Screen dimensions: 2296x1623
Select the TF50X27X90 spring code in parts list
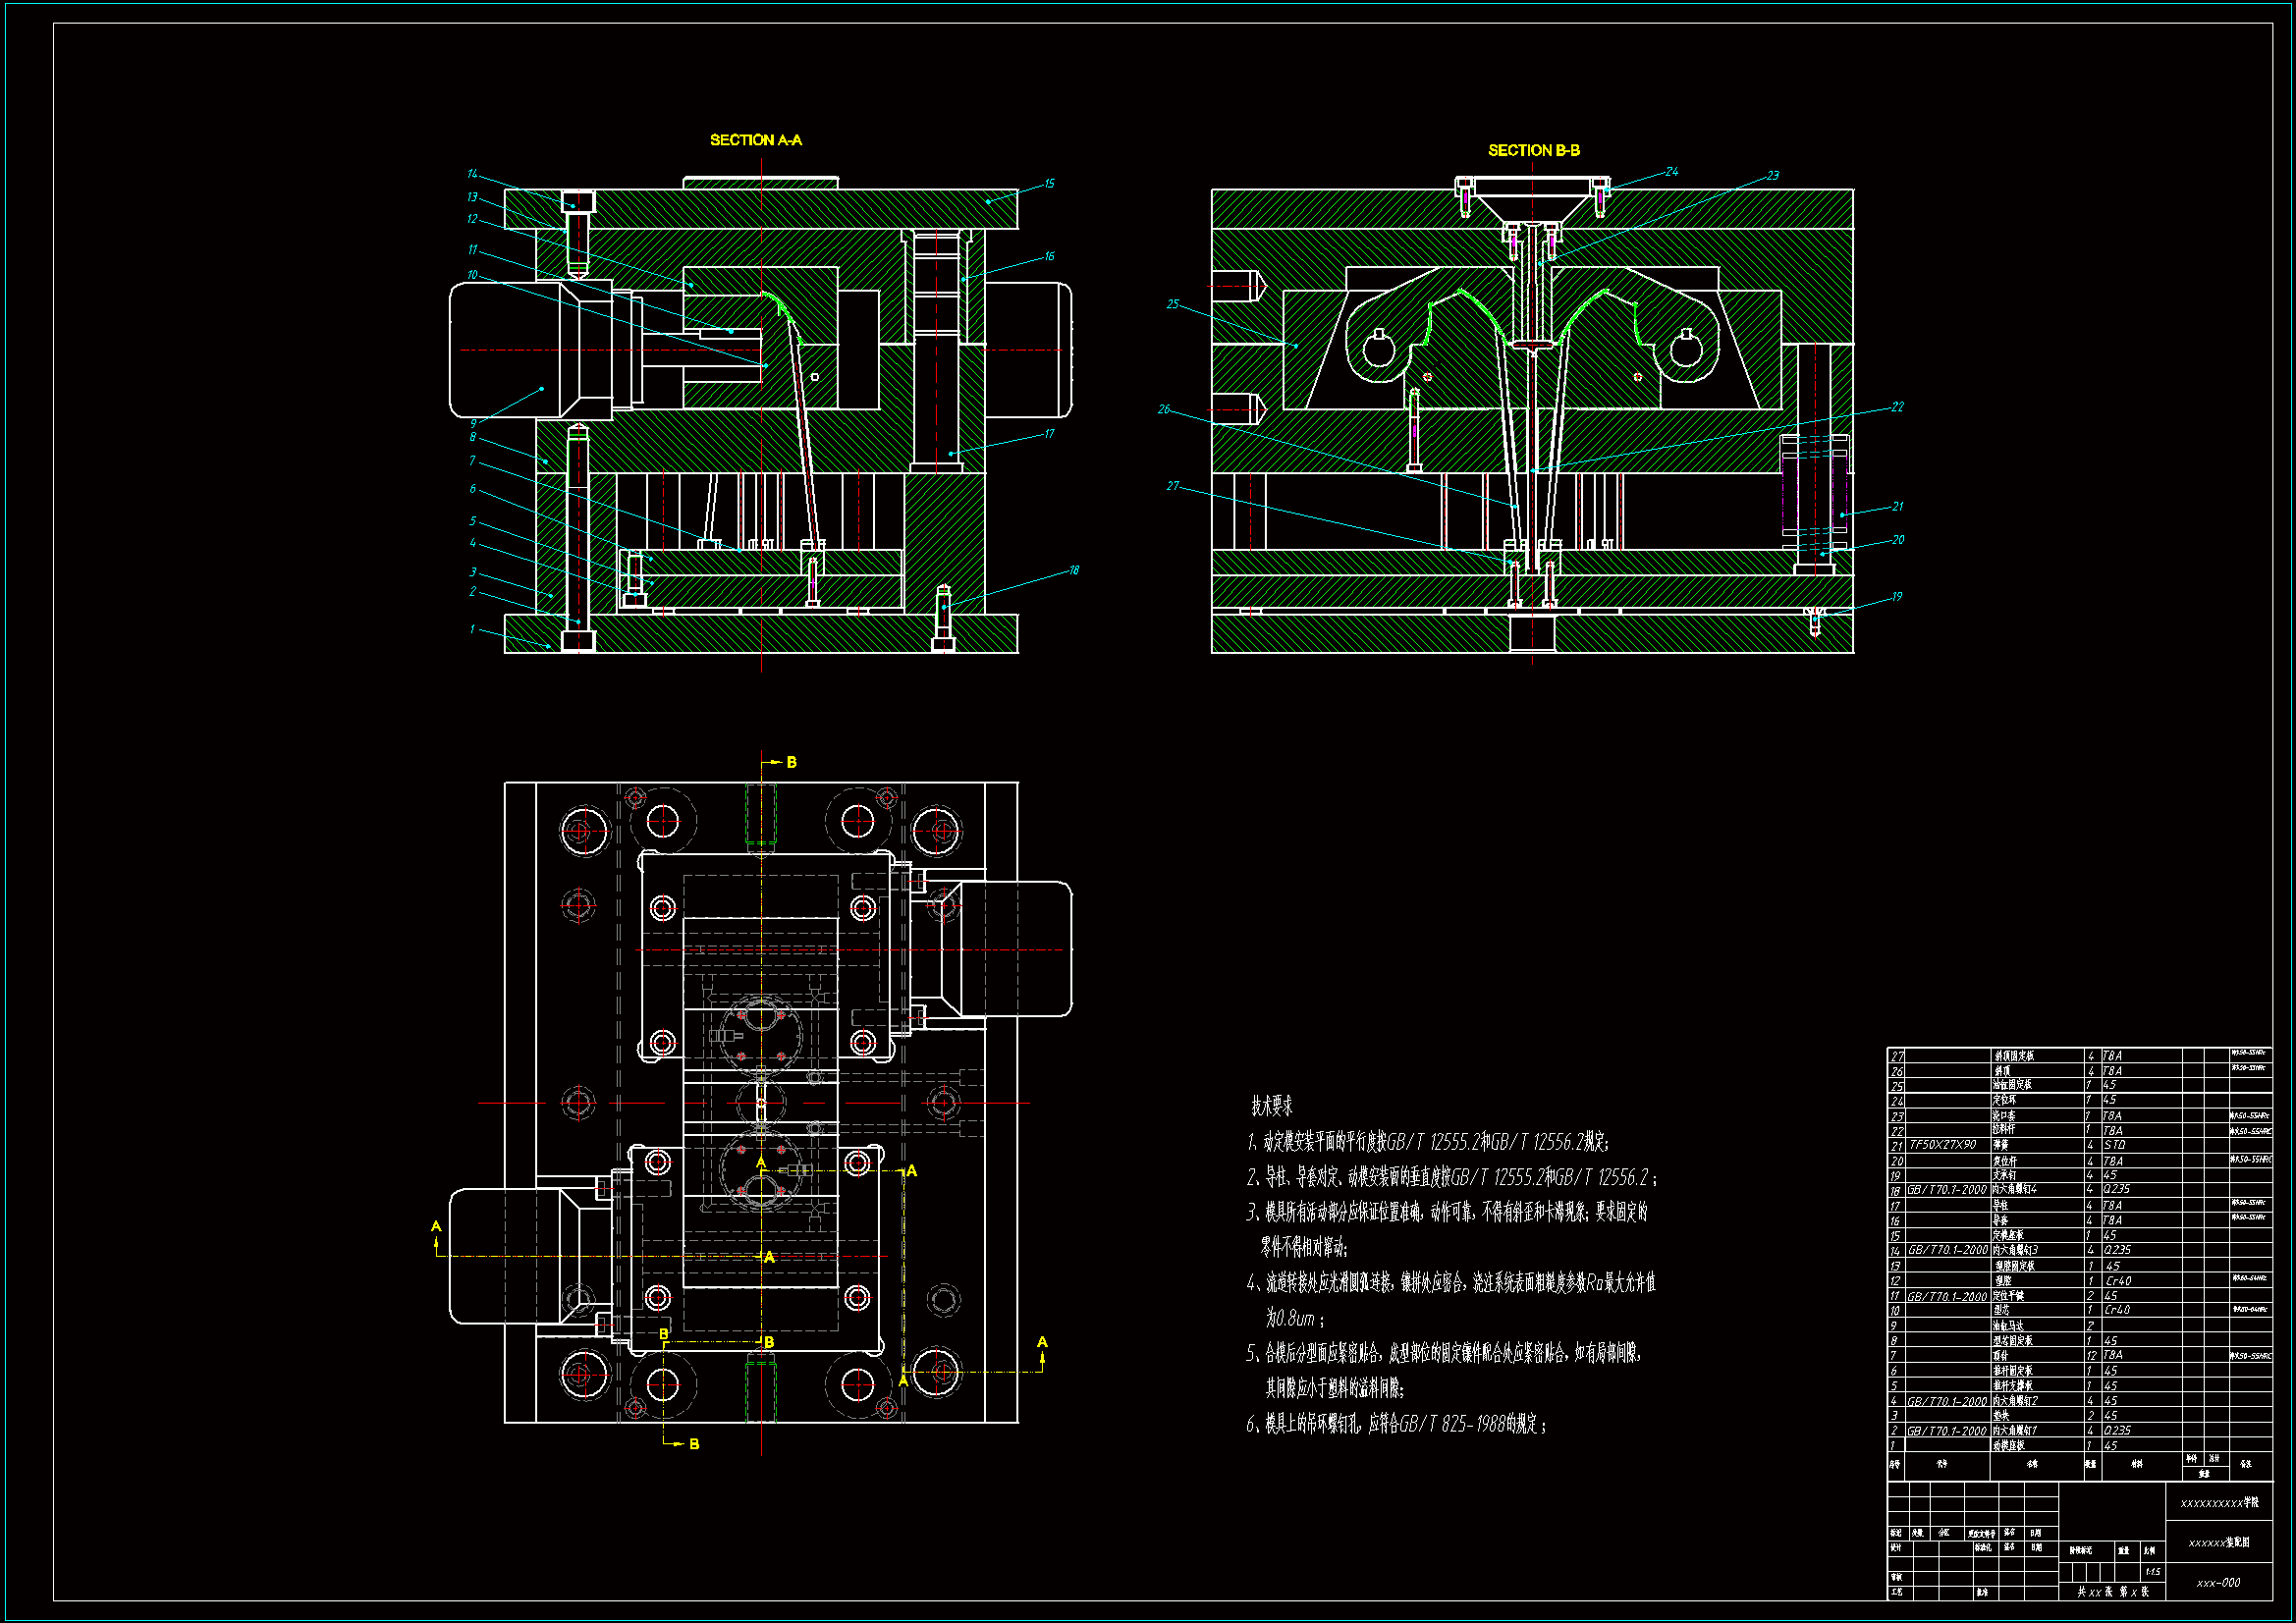1942,1145
